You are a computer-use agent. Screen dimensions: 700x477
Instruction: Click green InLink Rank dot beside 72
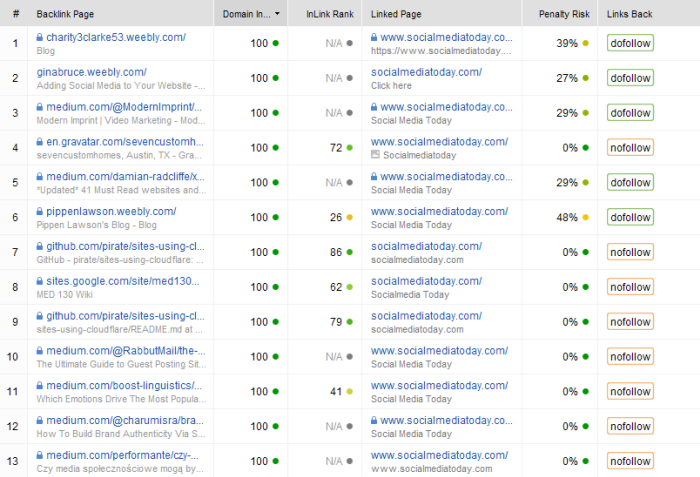click(x=350, y=148)
